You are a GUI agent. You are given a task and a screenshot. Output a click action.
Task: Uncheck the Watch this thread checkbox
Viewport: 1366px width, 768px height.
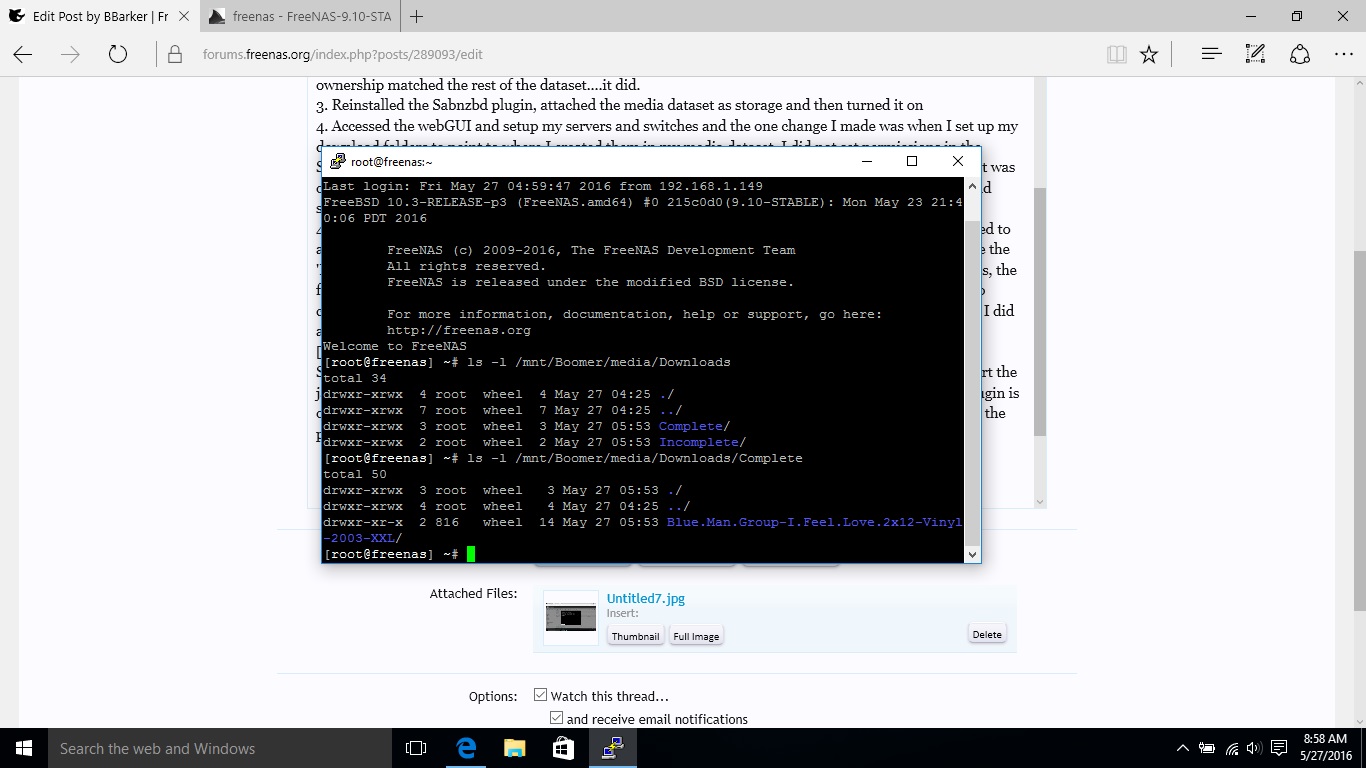click(541, 695)
